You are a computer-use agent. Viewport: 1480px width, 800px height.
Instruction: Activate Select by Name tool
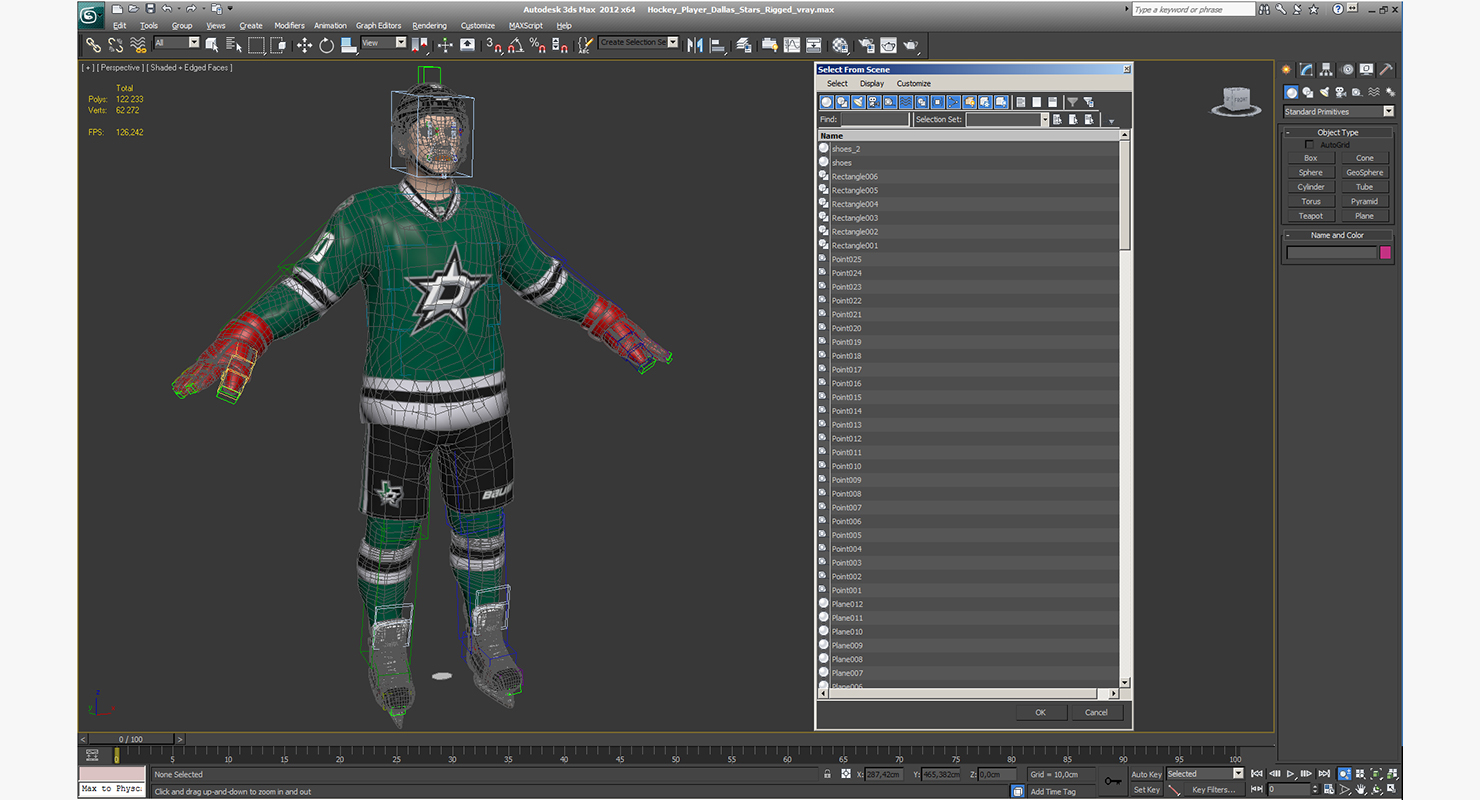(234, 45)
